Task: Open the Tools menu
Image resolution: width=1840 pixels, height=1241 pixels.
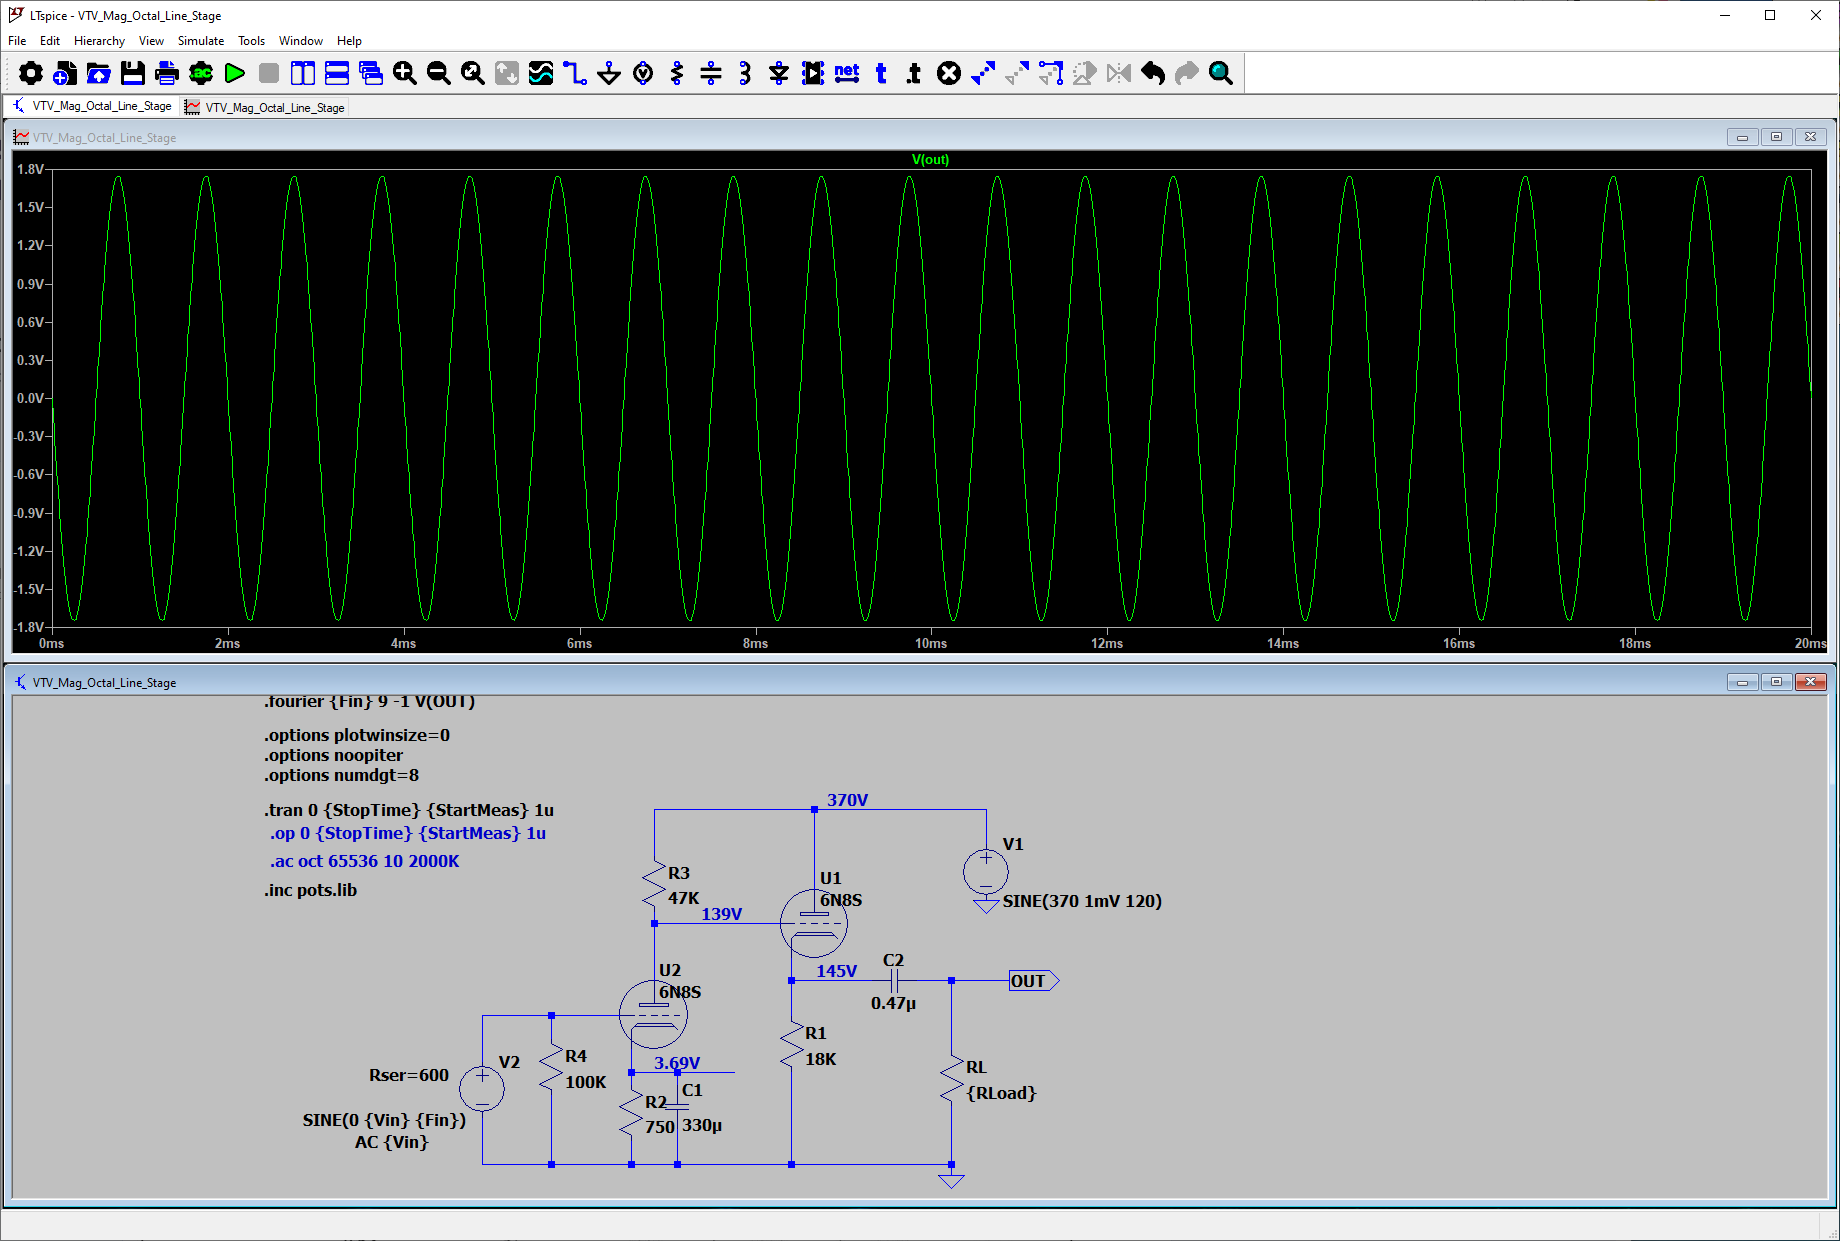Action: [x=251, y=41]
